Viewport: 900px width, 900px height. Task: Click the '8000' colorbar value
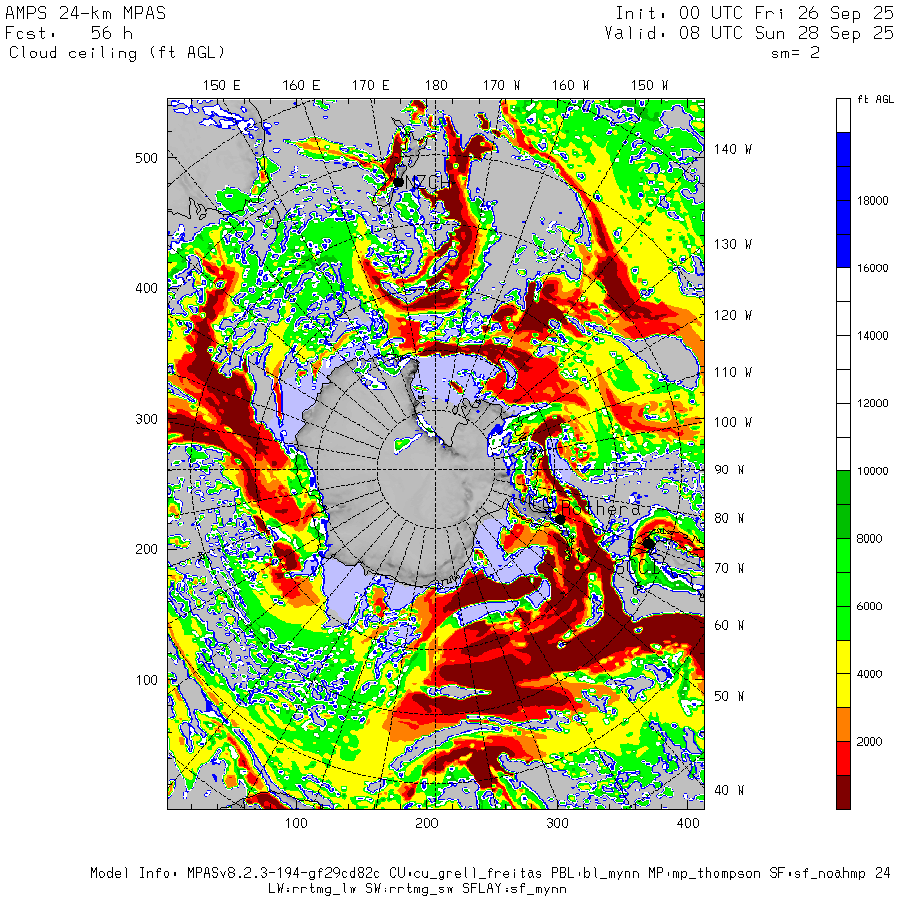pyautogui.click(x=870, y=539)
